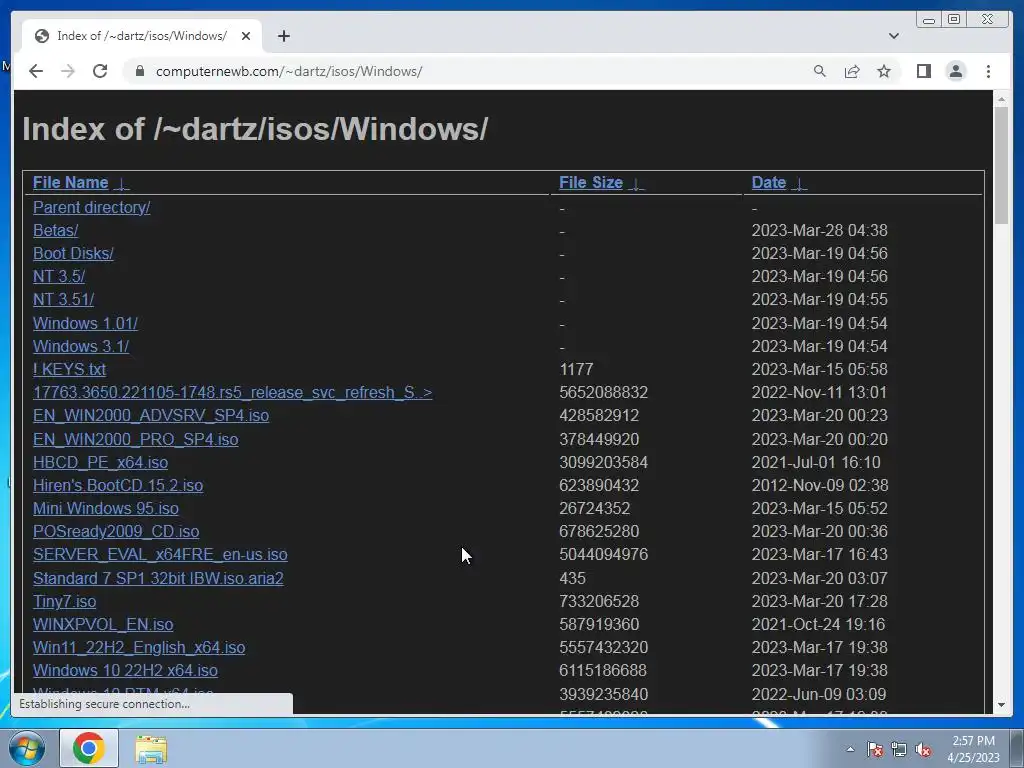
Task: Download Hiren's.BootCD.15.2.iso
Action: (118, 485)
